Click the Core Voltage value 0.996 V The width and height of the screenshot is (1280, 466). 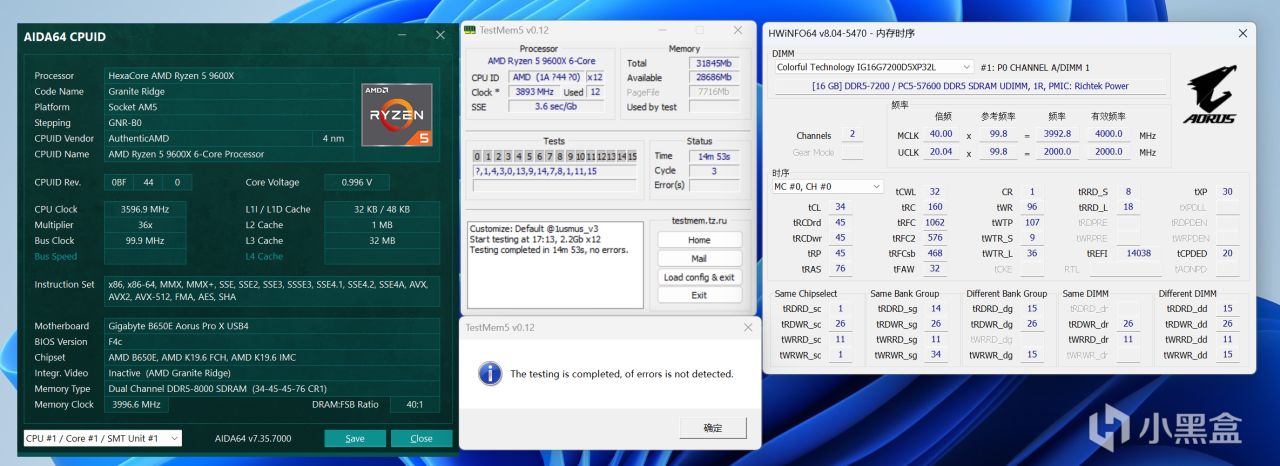click(x=357, y=182)
